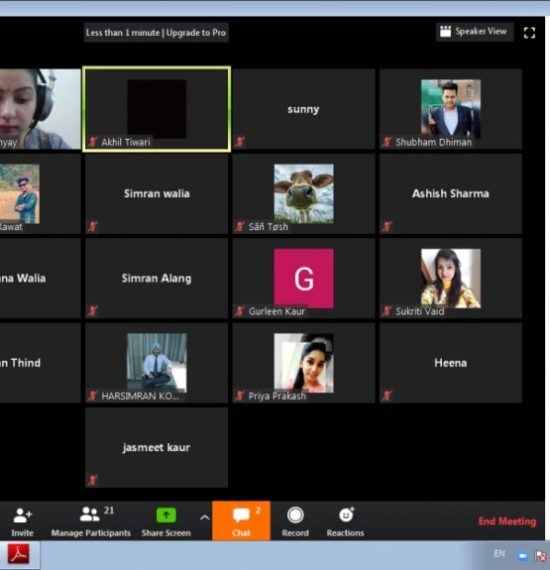Open the Chat panel

pyautogui.click(x=241, y=521)
